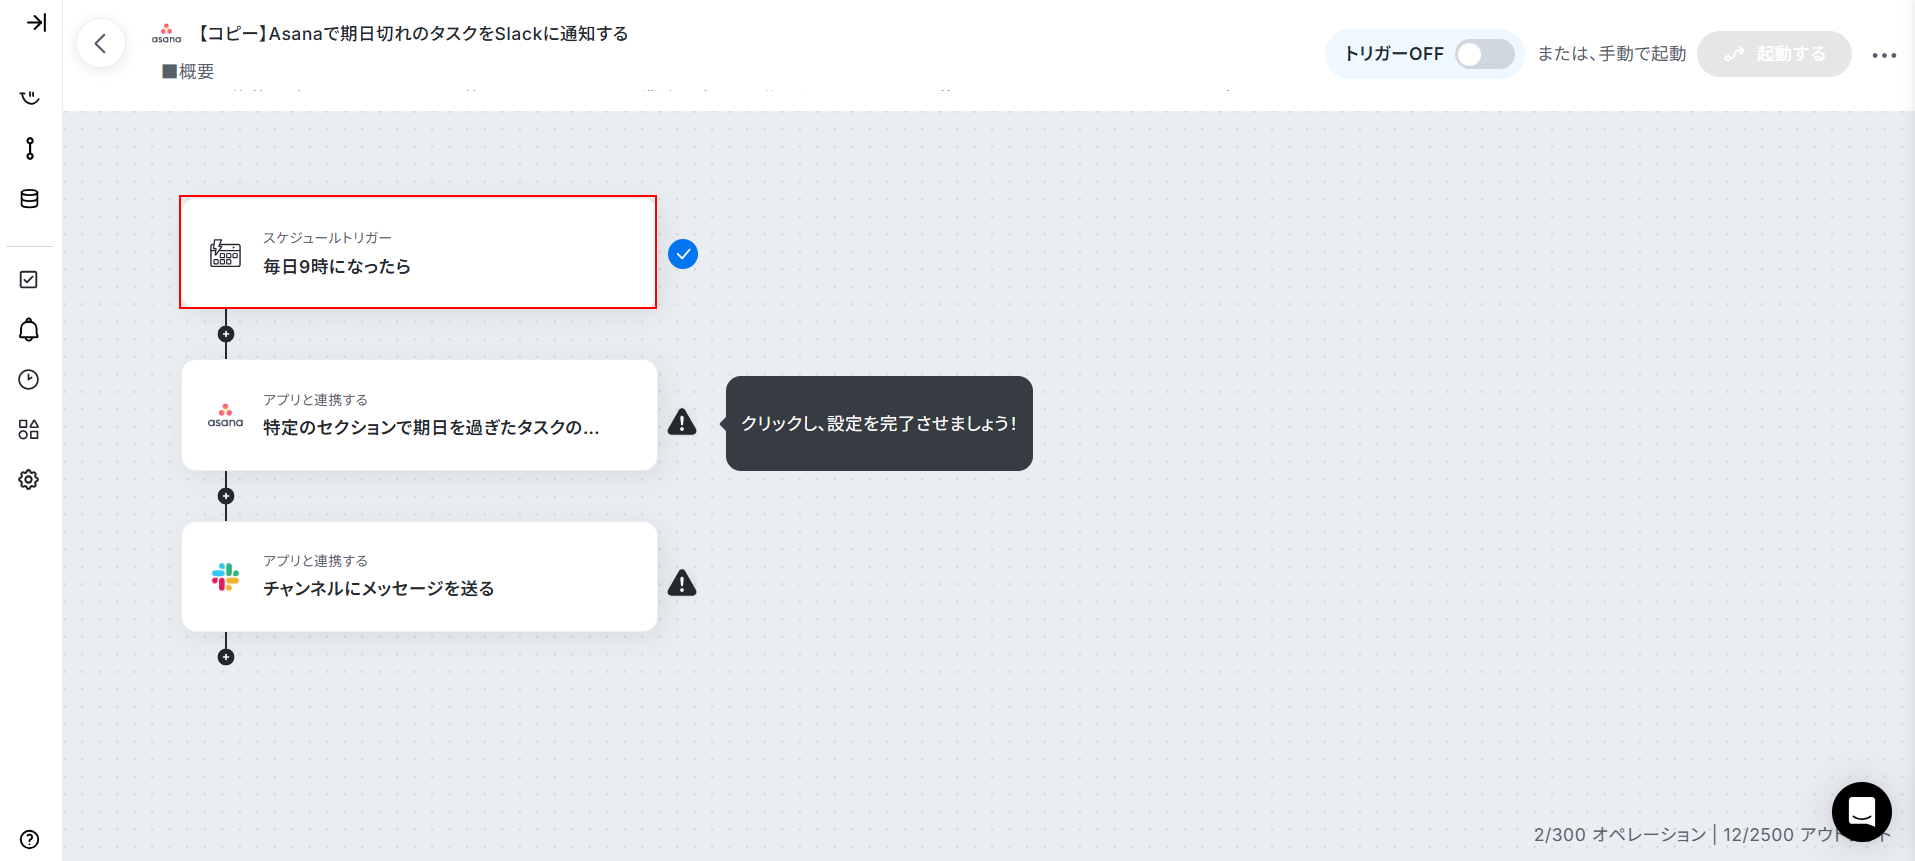Open the database icon in sidebar

point(30,199)
